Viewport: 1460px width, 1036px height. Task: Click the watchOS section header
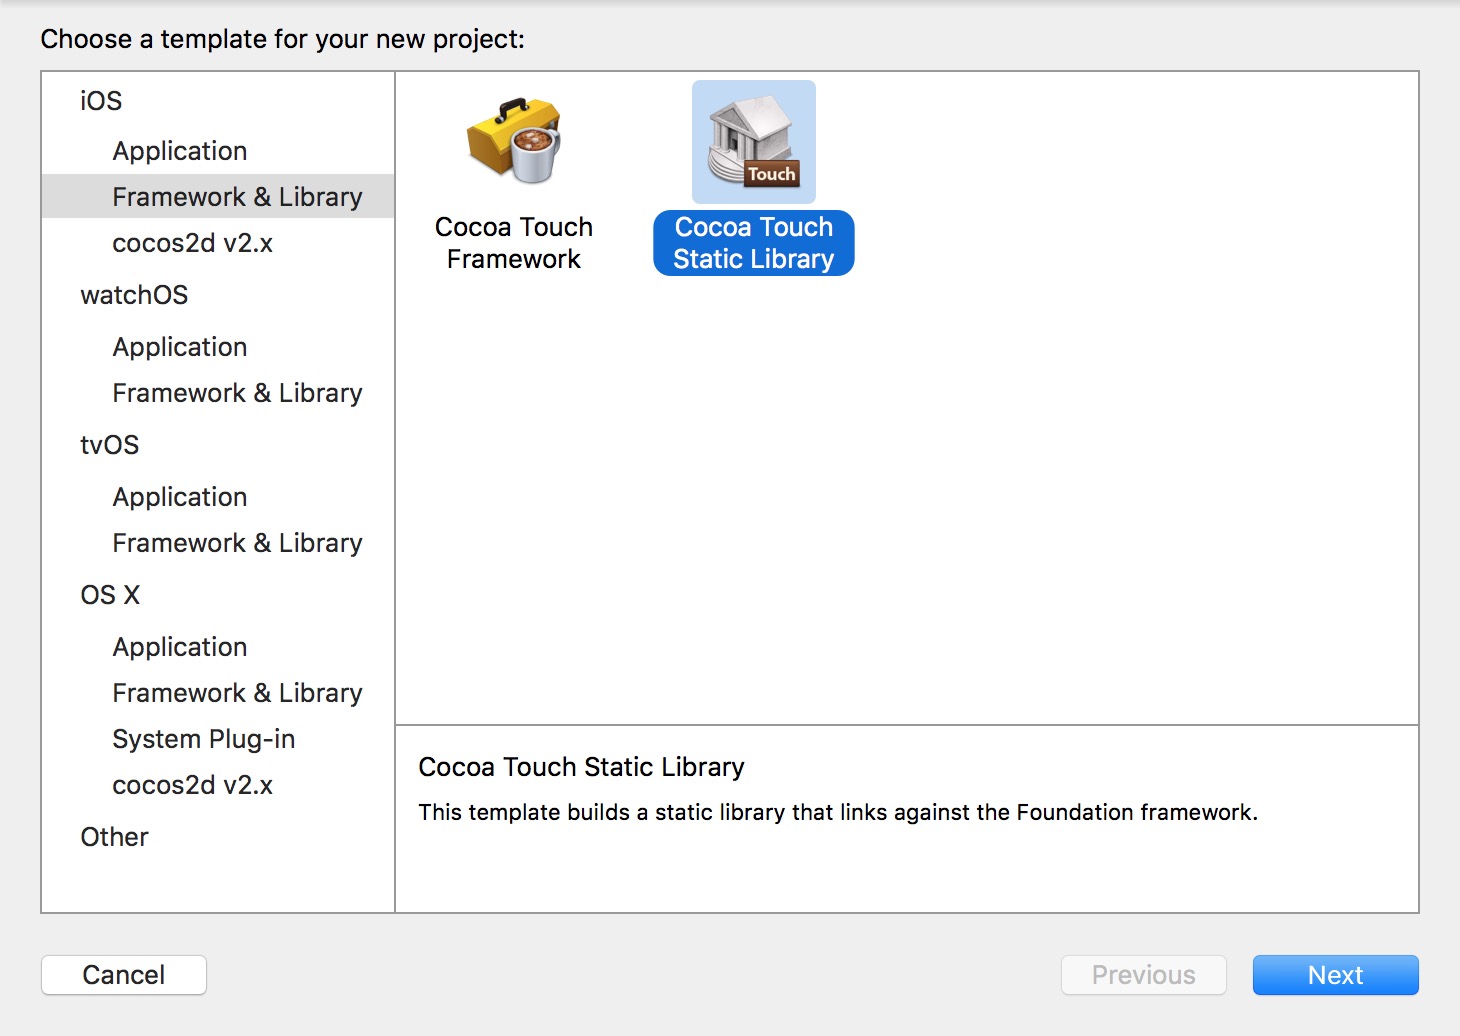pos(134,295)
